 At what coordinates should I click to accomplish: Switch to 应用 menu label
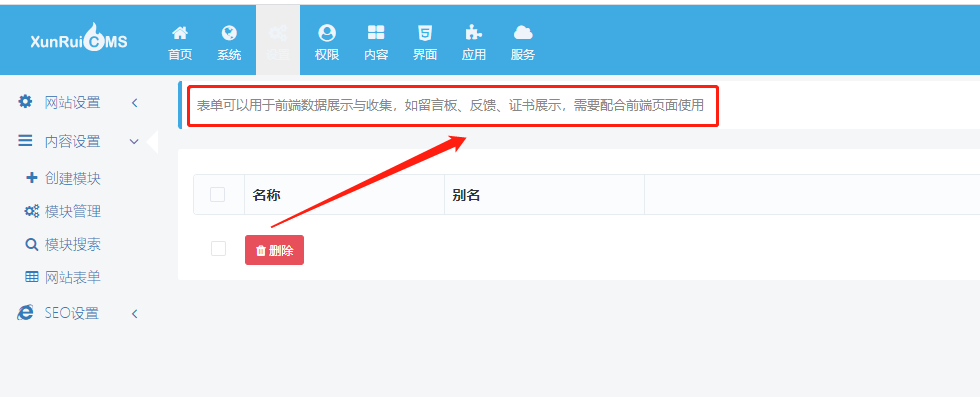(x=474, y=54)
